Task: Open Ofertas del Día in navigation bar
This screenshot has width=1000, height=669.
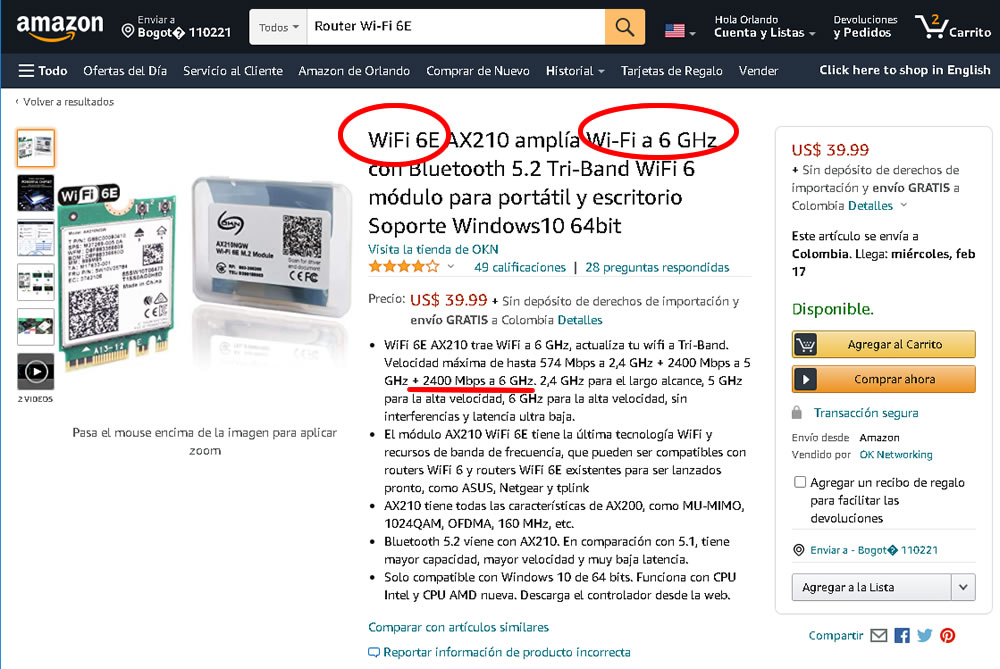Action: pos(125,71)
